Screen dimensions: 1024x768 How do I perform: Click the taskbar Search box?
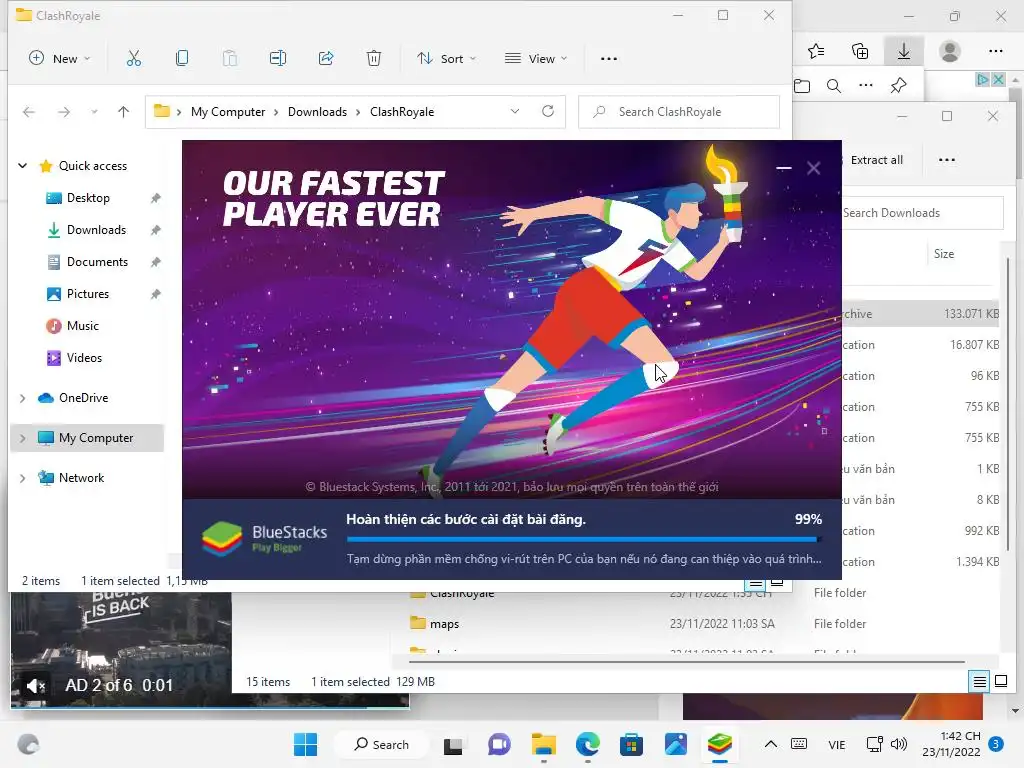pyautogui.click(x=382, y=744)
